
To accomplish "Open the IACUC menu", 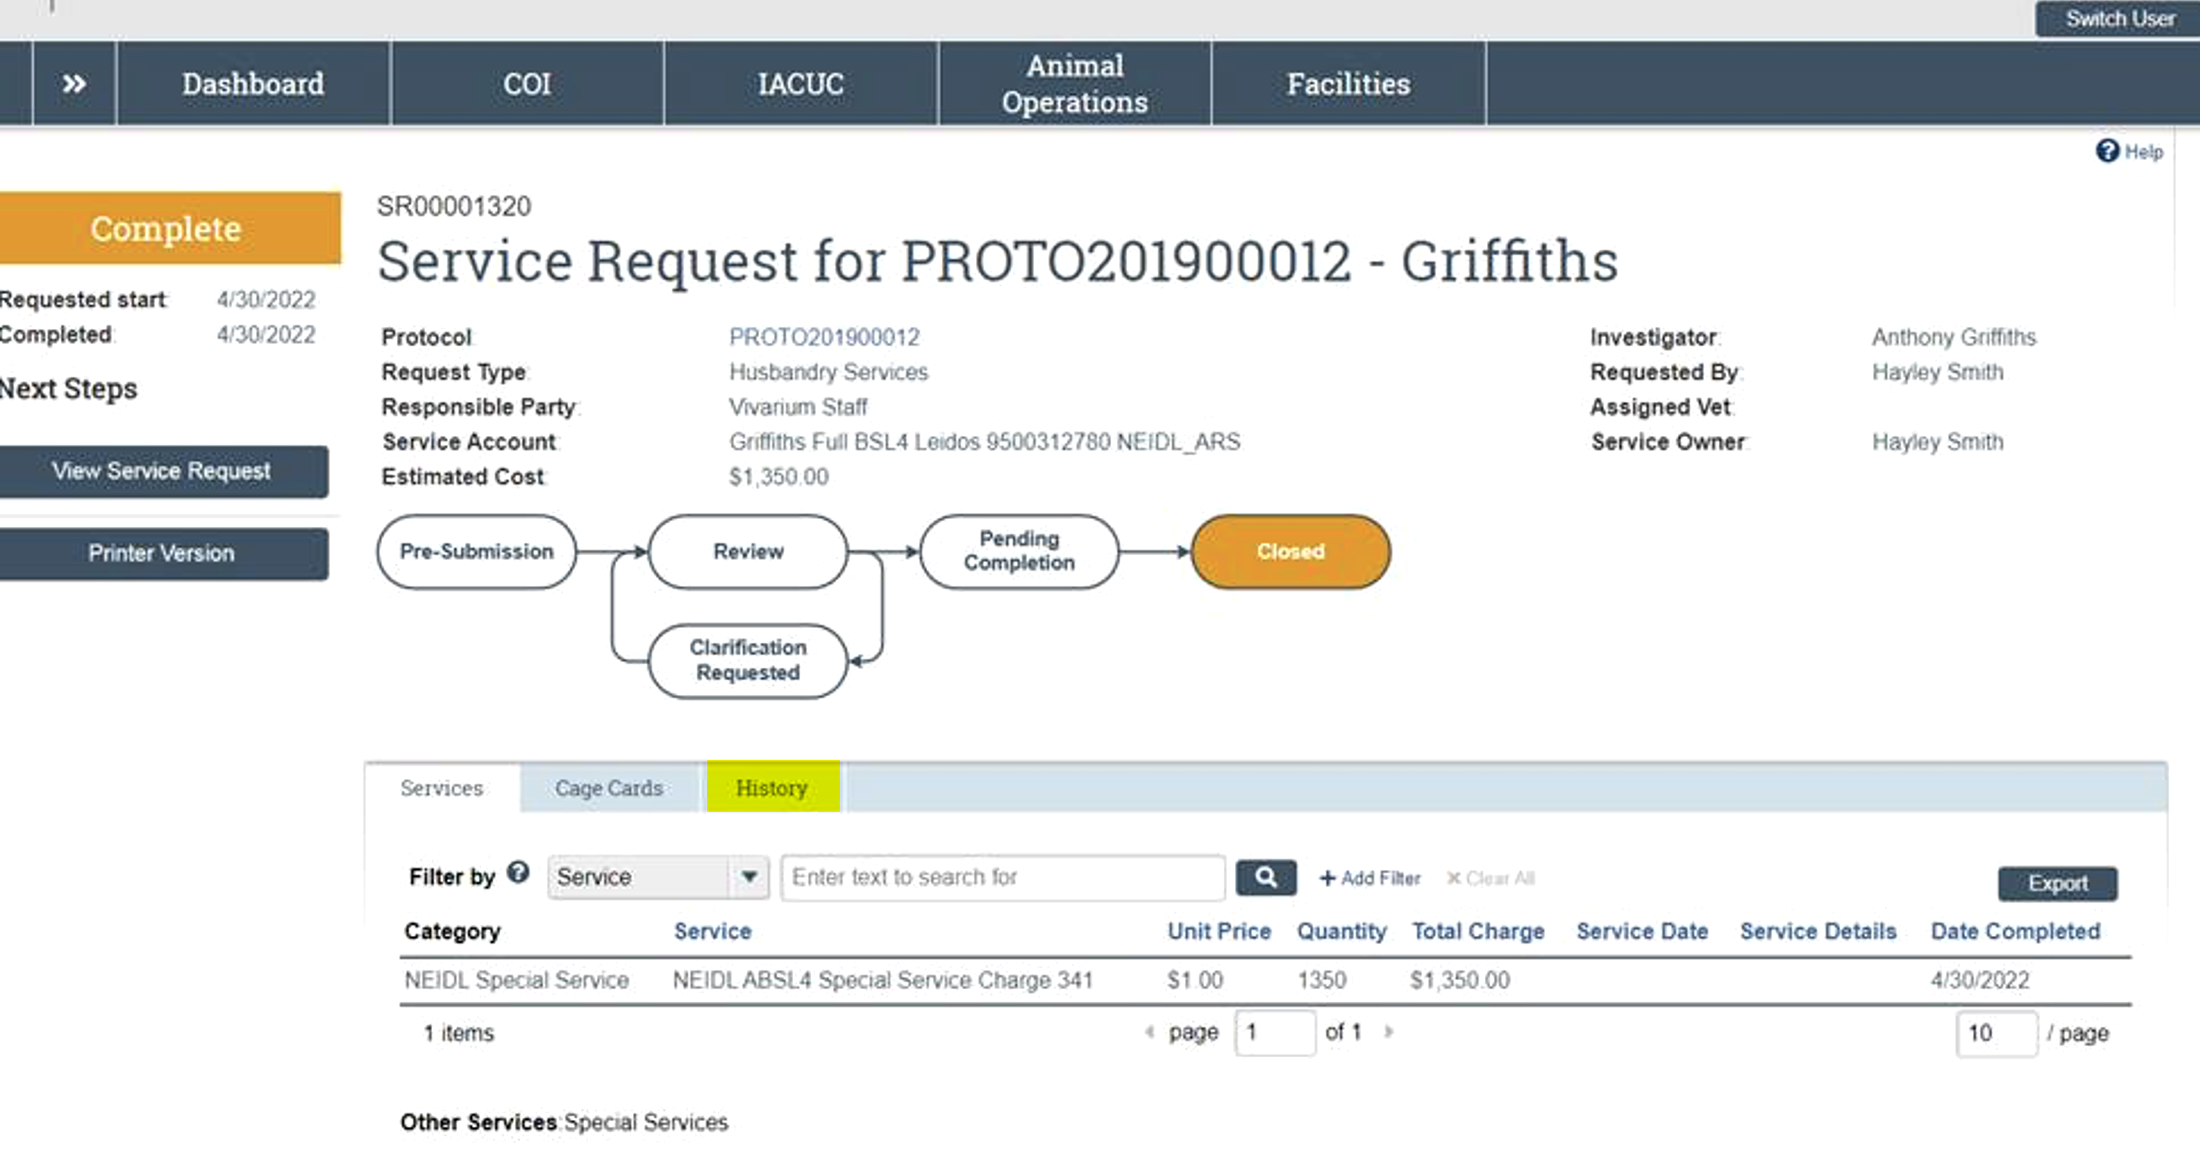I will pyautogui.click(x=800, y=84).
